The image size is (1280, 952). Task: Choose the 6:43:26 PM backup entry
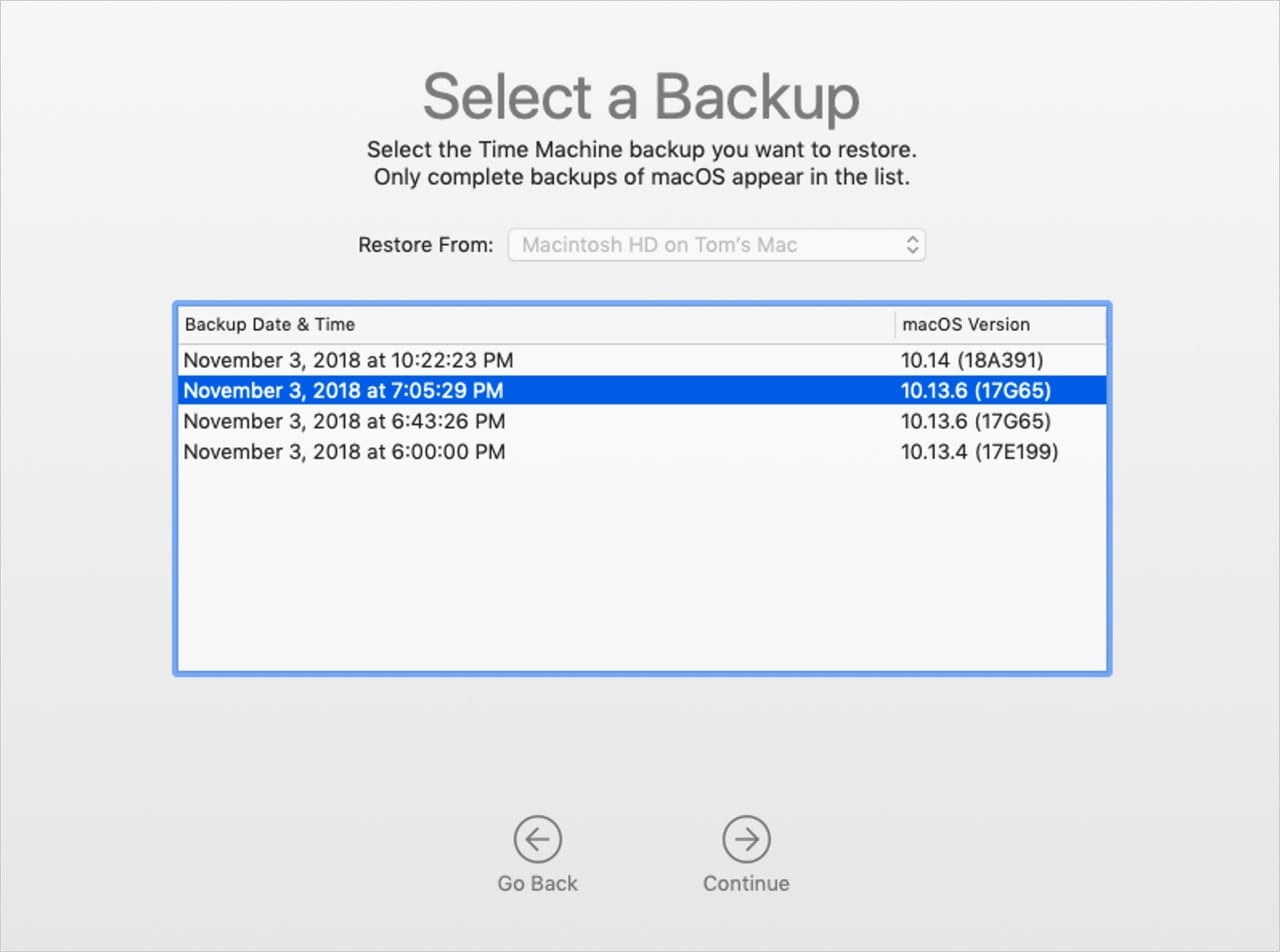coord(344,421)
